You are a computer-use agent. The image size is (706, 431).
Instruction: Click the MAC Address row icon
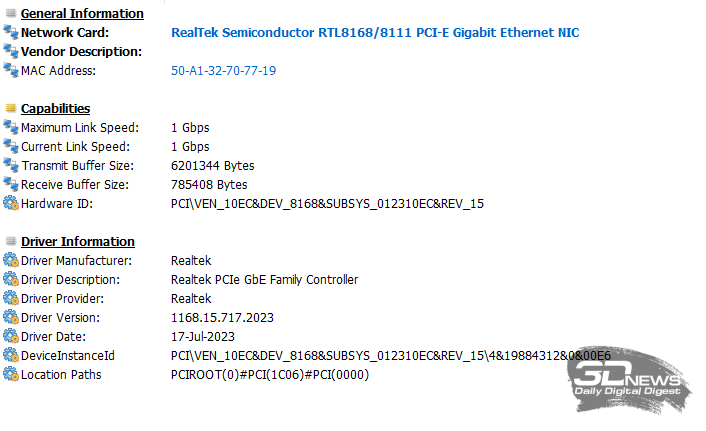[11, 71]
